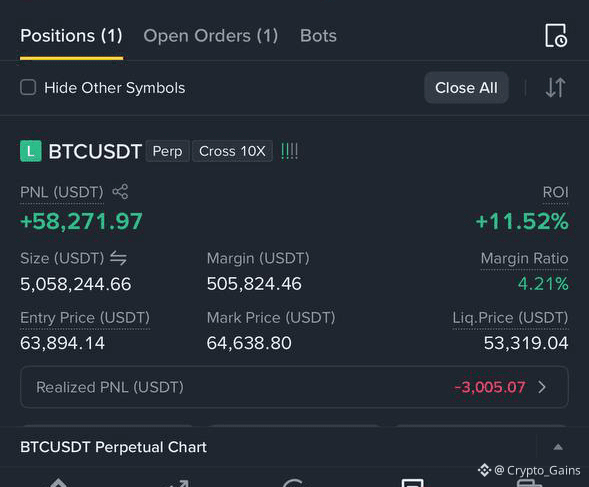Viewport: 589px width, 487px height.
Task: Expand the BTCUSDT Perpetual Chart arrow
Action: click(x=558, y=447)
